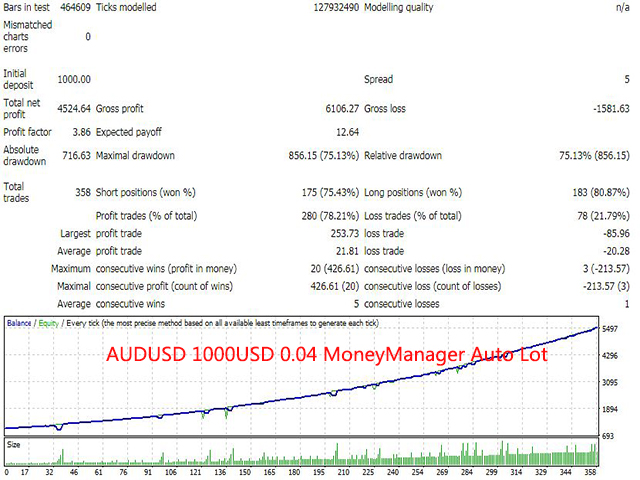
Task: Select Average consecutive wins value 5
Action: pyautogui.click(x=356, y=304)
